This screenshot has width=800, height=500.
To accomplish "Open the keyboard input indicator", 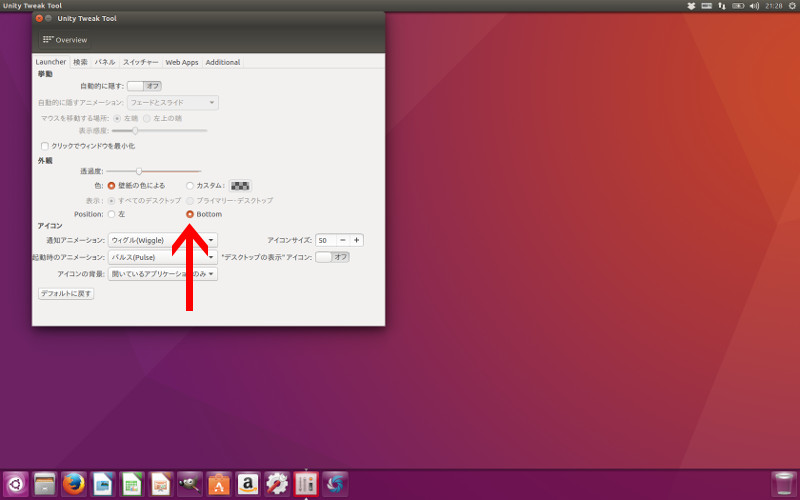I will [x=707, y=6].
